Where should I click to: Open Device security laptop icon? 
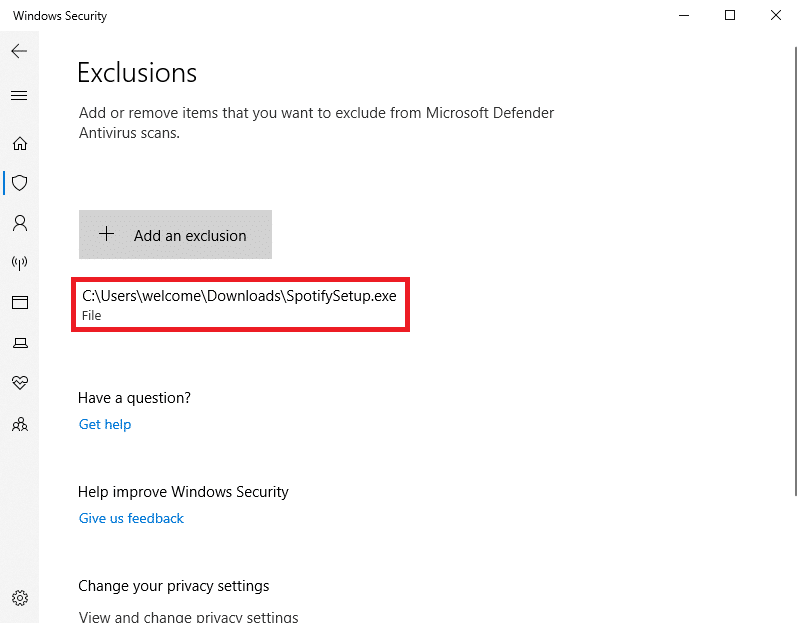20,343
